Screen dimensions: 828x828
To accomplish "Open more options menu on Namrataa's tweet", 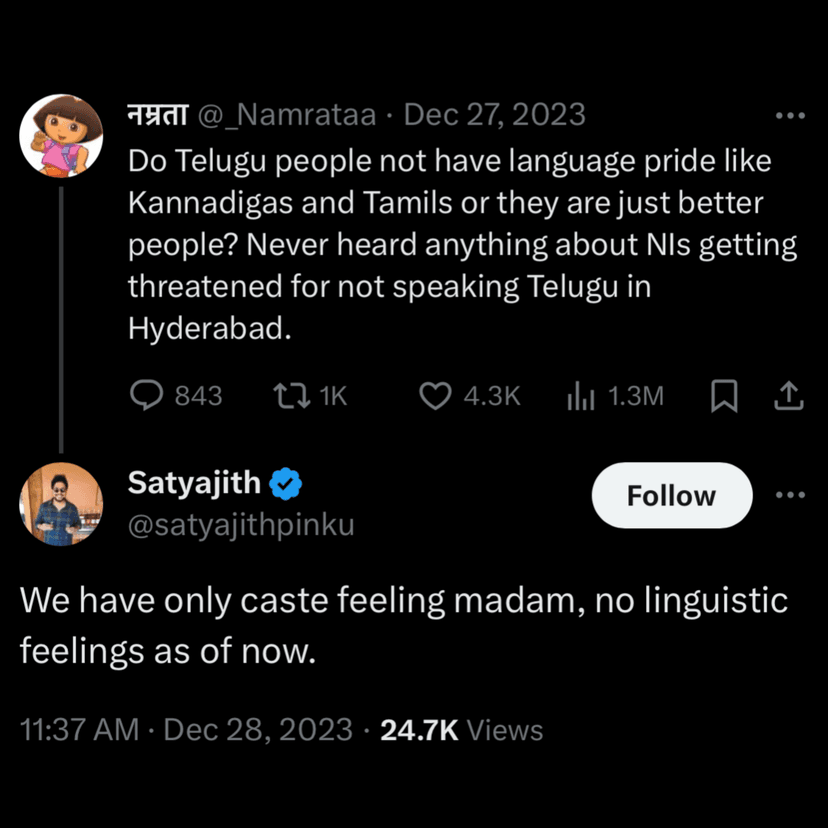I will click(790, 116).
